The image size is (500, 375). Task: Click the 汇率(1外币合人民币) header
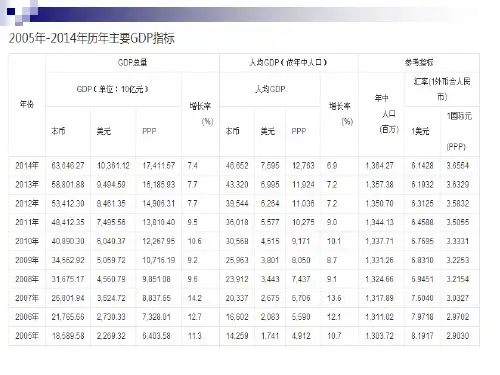(x=442, y=89)
